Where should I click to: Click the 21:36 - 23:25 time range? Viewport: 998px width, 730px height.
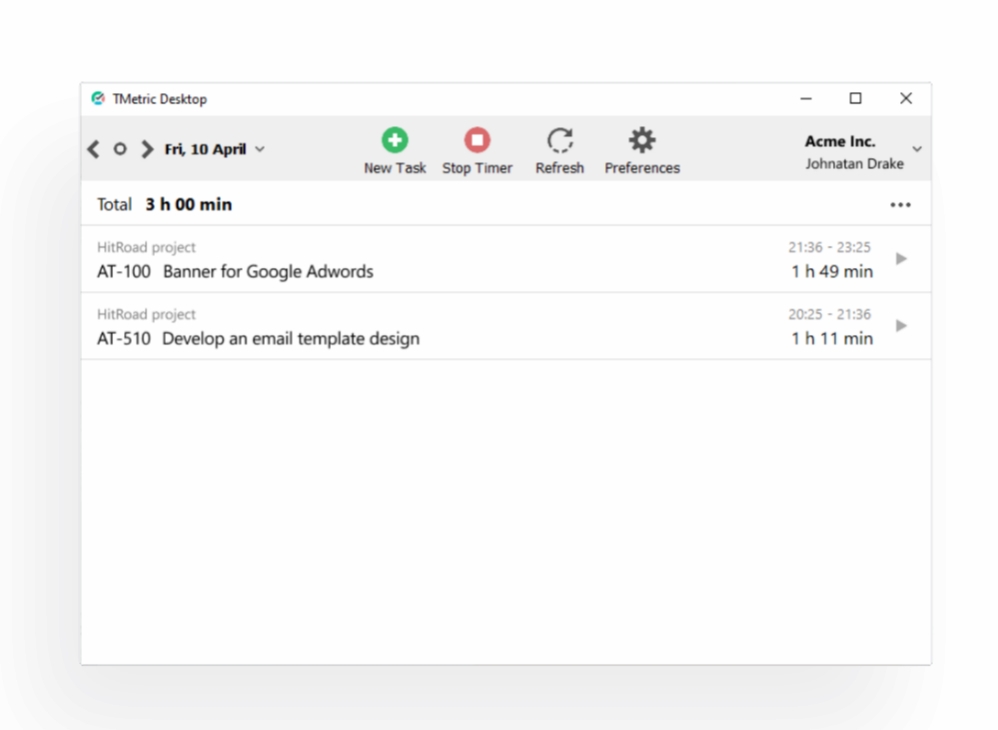(x=832, y=247)
